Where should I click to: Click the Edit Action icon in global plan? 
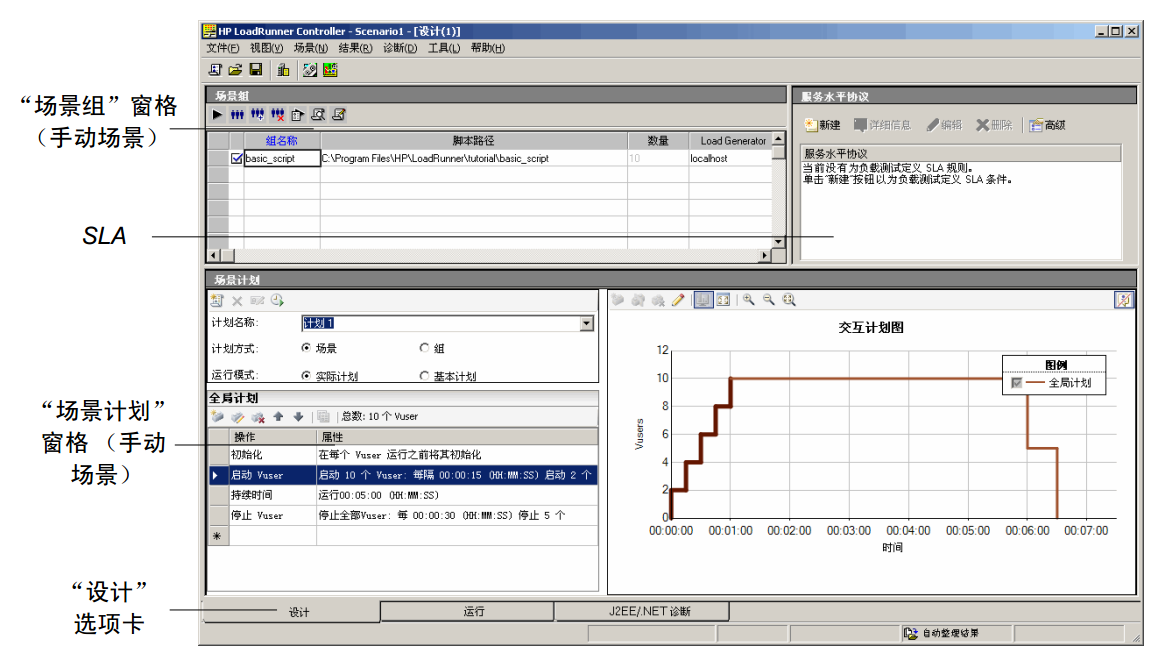click(x=238, y=417)
